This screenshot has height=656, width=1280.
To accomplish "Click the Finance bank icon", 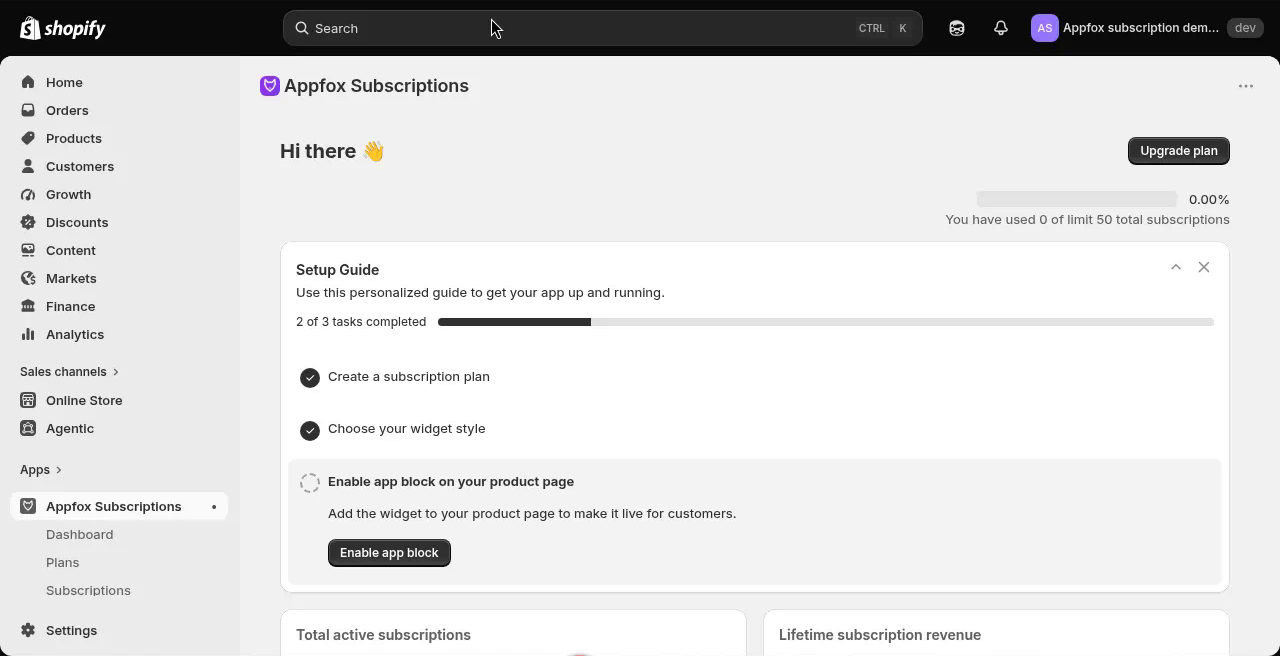I will (x=28, y=306).
